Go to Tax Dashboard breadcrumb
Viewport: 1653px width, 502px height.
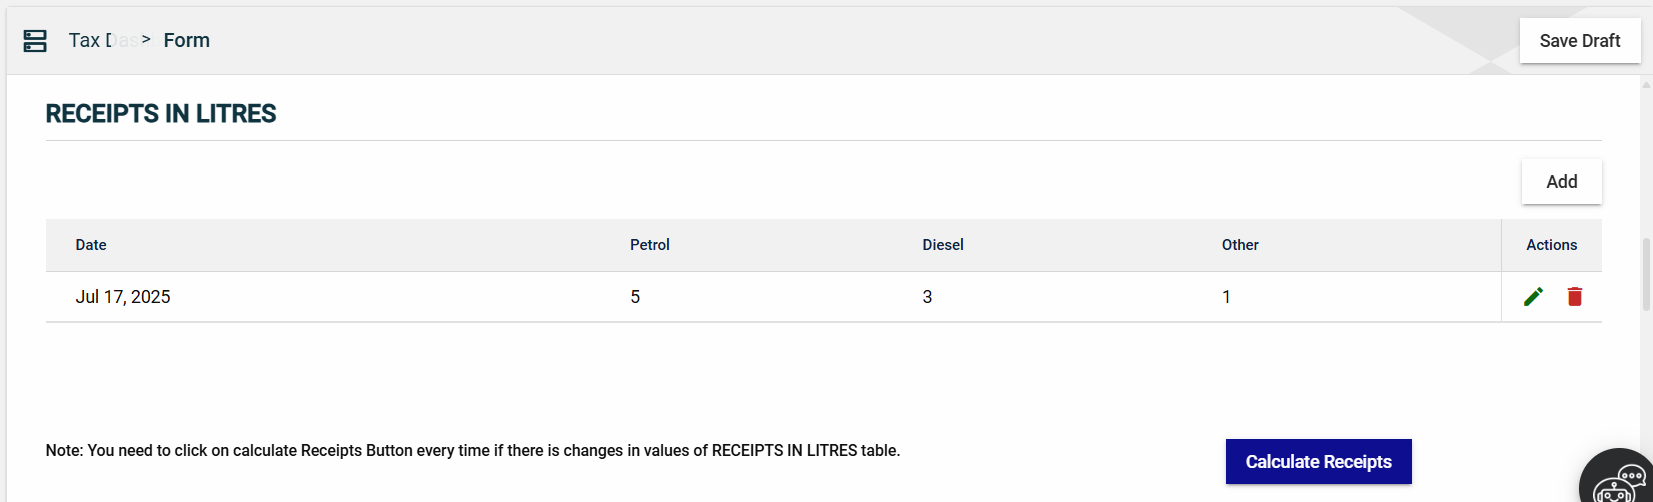click(102, 41)
